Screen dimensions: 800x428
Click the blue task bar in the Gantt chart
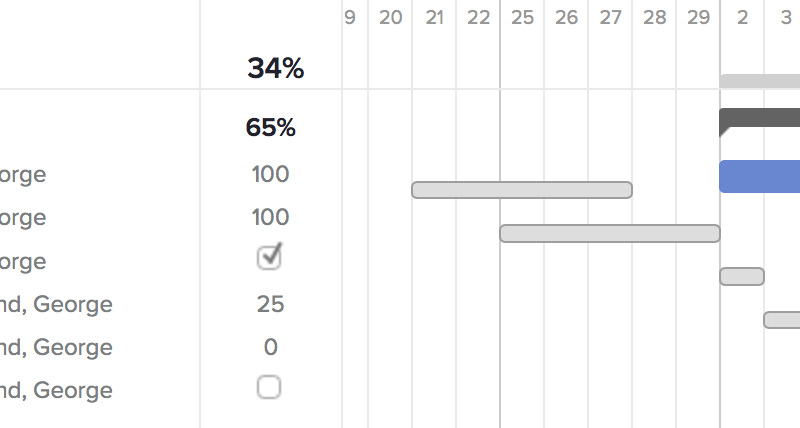(x=760, y=176)
